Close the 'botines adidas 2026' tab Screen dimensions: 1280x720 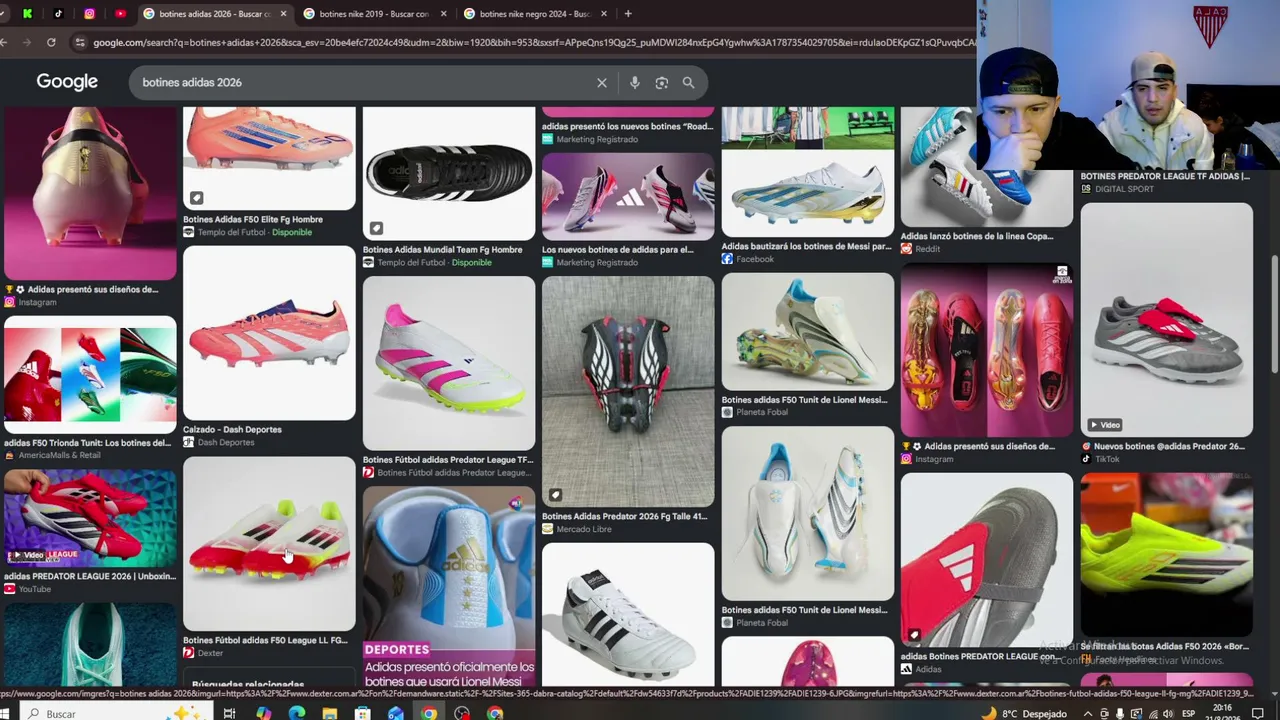click(x=284, y=14)
